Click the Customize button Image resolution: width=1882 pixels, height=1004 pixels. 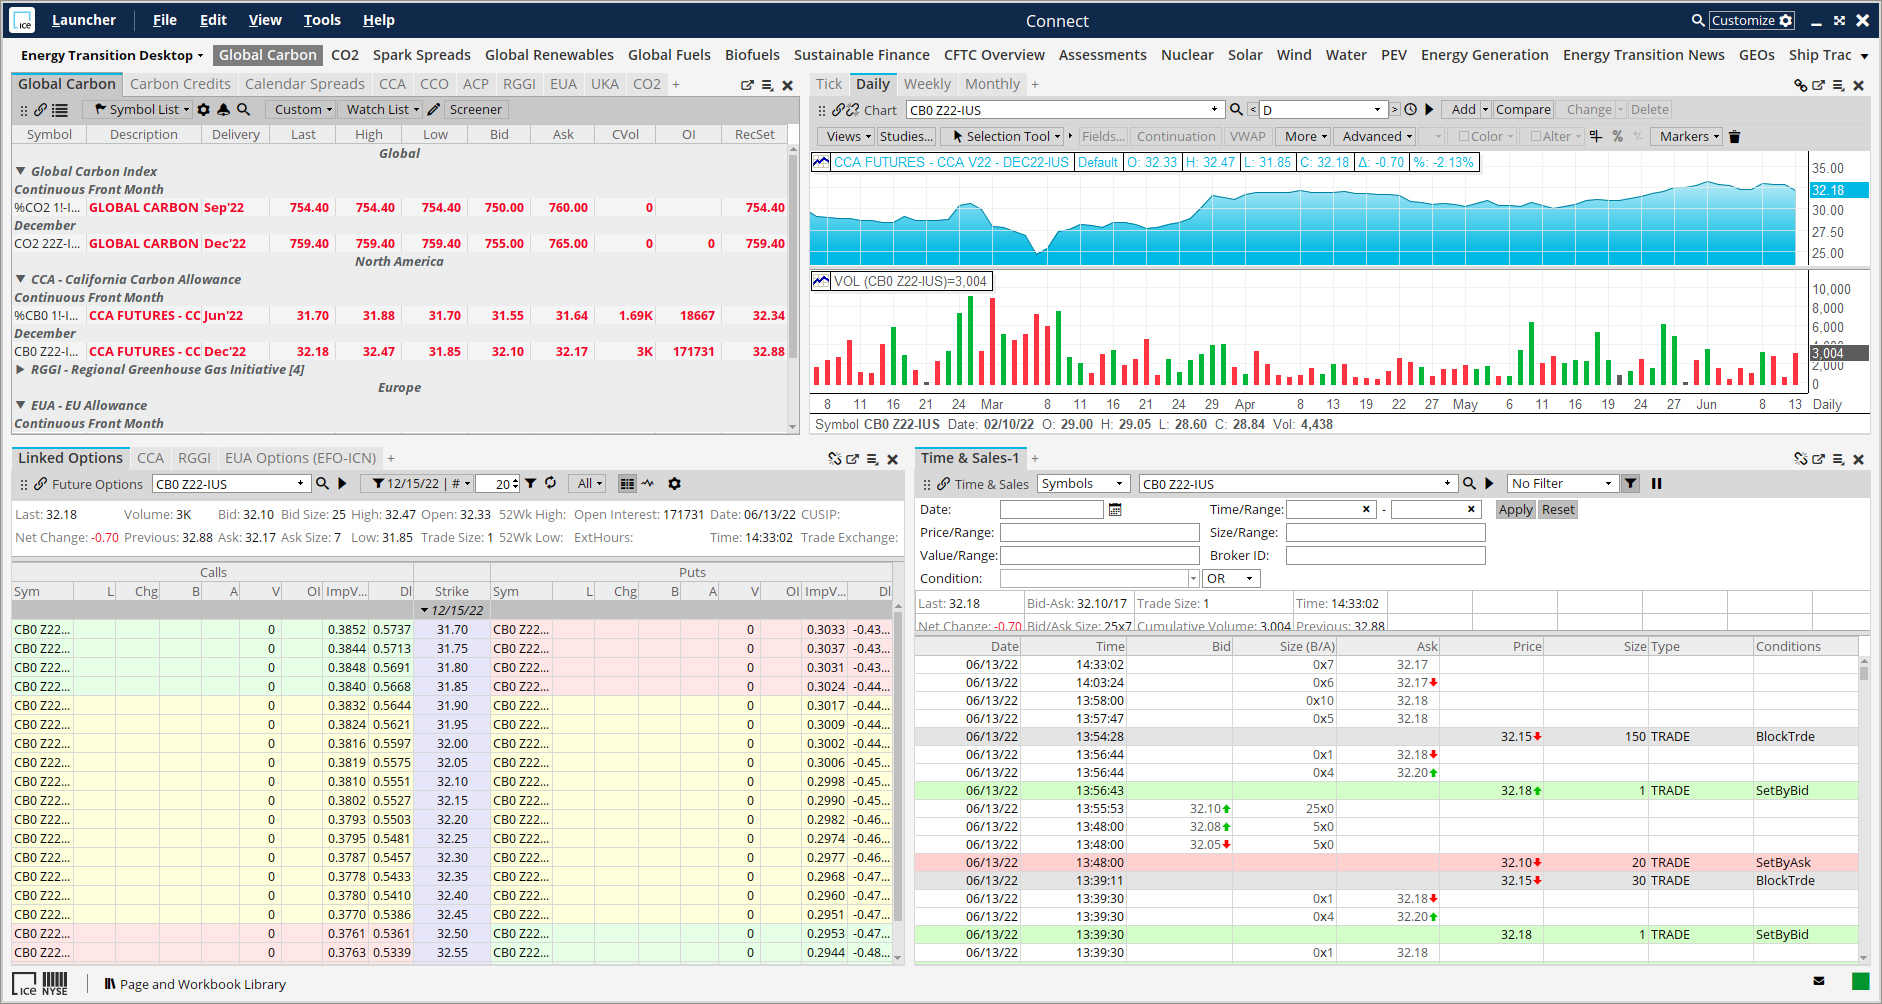point(1752,20)
